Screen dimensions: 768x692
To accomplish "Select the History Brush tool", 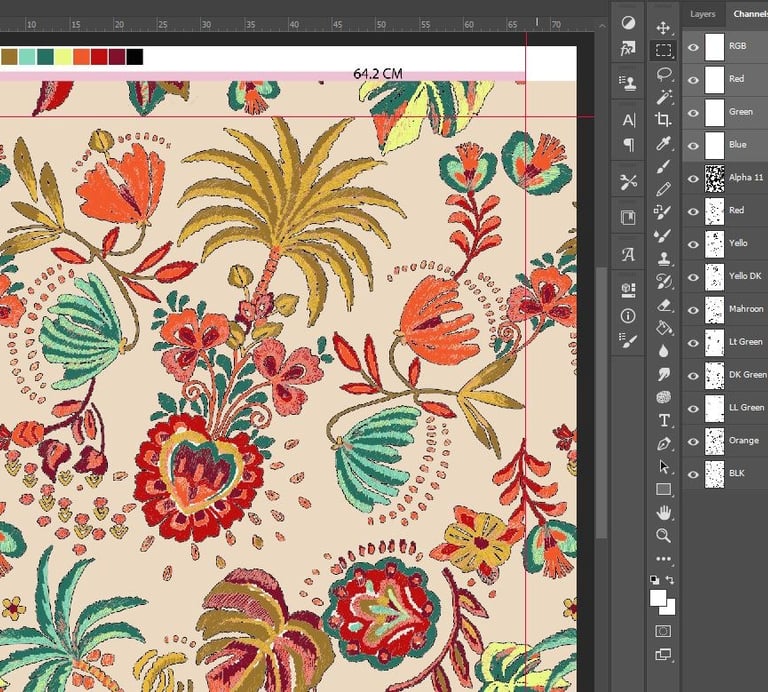I will coord(663,282).
